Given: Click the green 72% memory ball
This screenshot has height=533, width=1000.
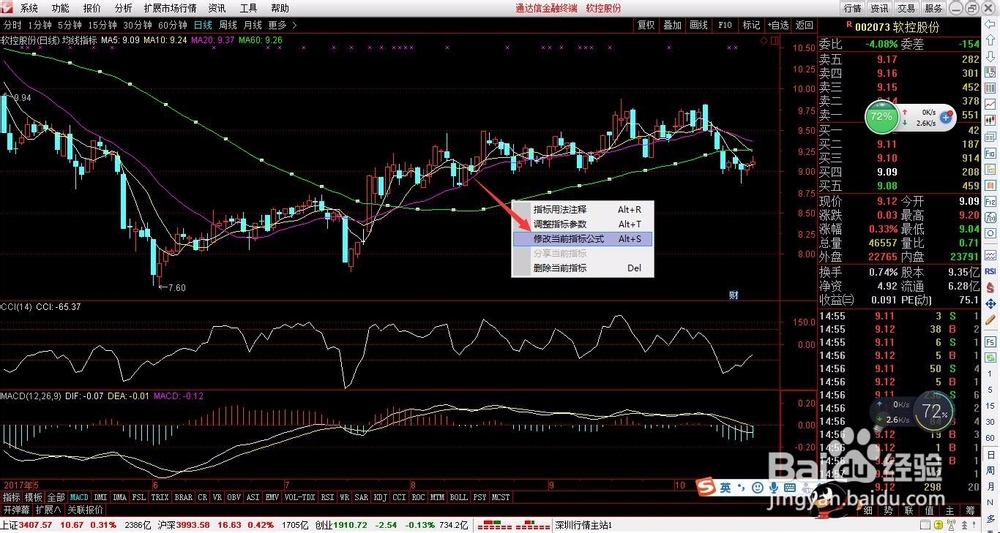Looking at the screenshot, I should pos(881,117).
